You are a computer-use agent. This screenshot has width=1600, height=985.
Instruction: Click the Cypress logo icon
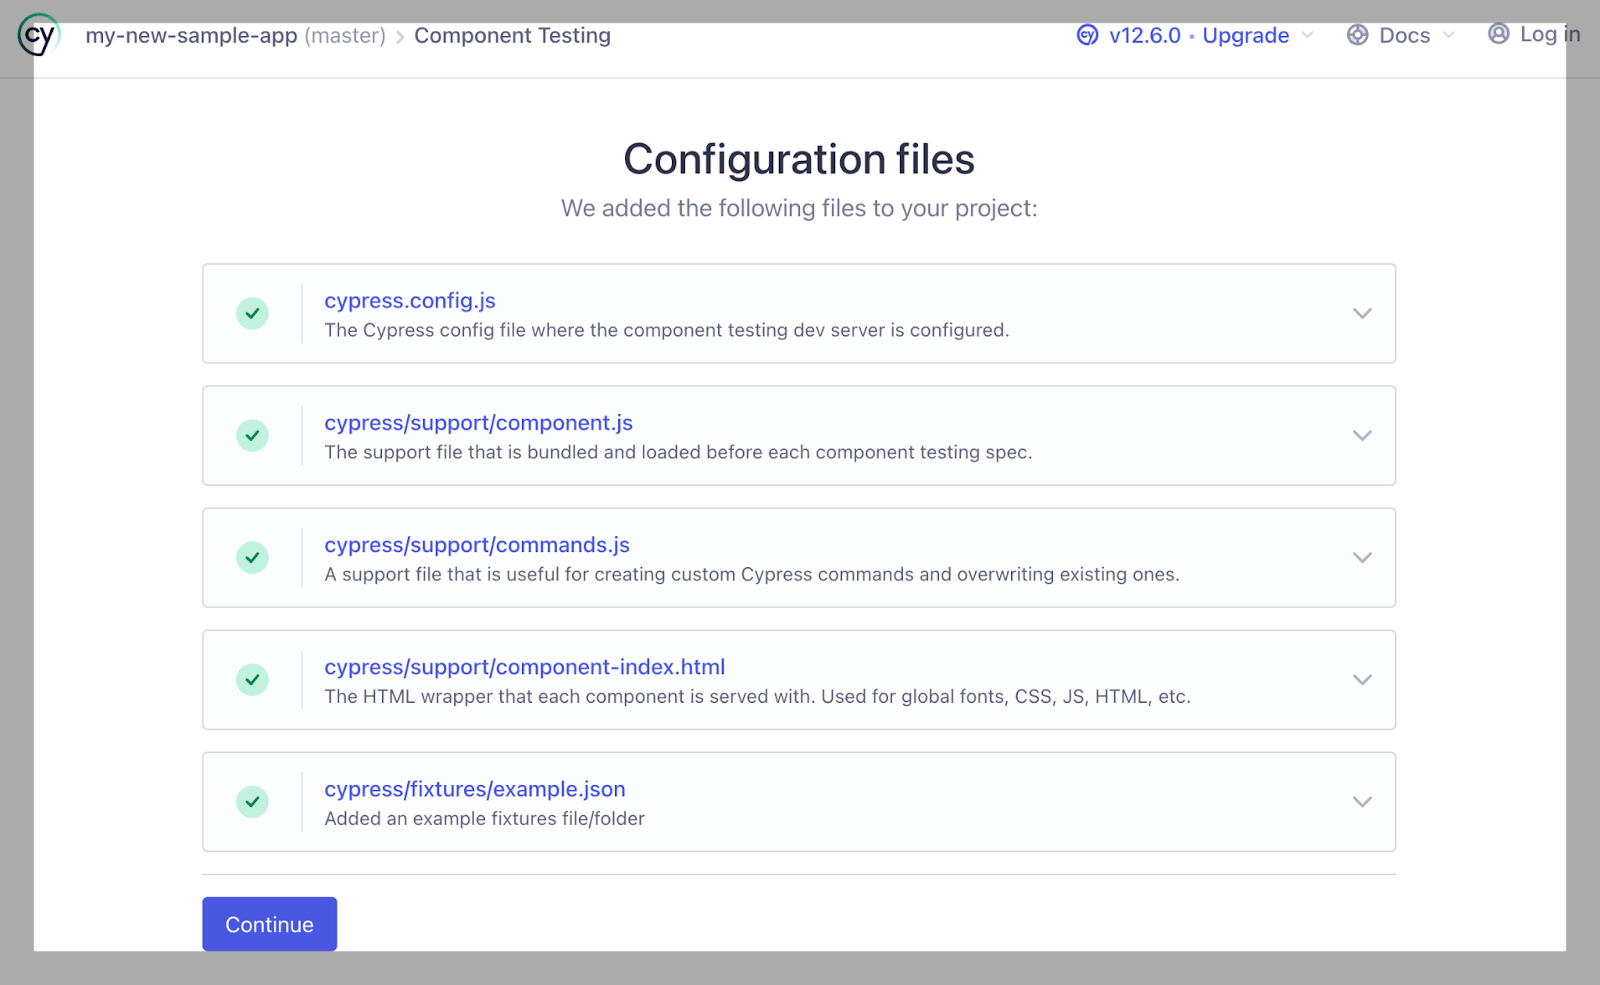point(38,35)
